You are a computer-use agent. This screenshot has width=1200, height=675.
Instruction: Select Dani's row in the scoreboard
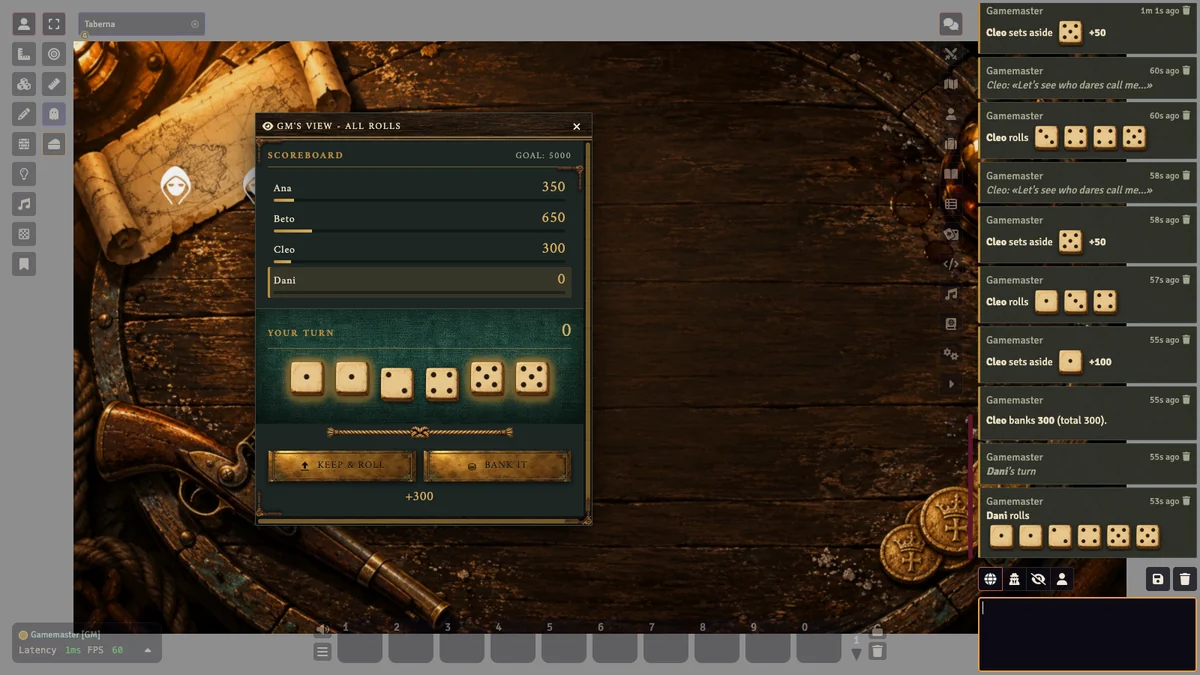point(419,281)
